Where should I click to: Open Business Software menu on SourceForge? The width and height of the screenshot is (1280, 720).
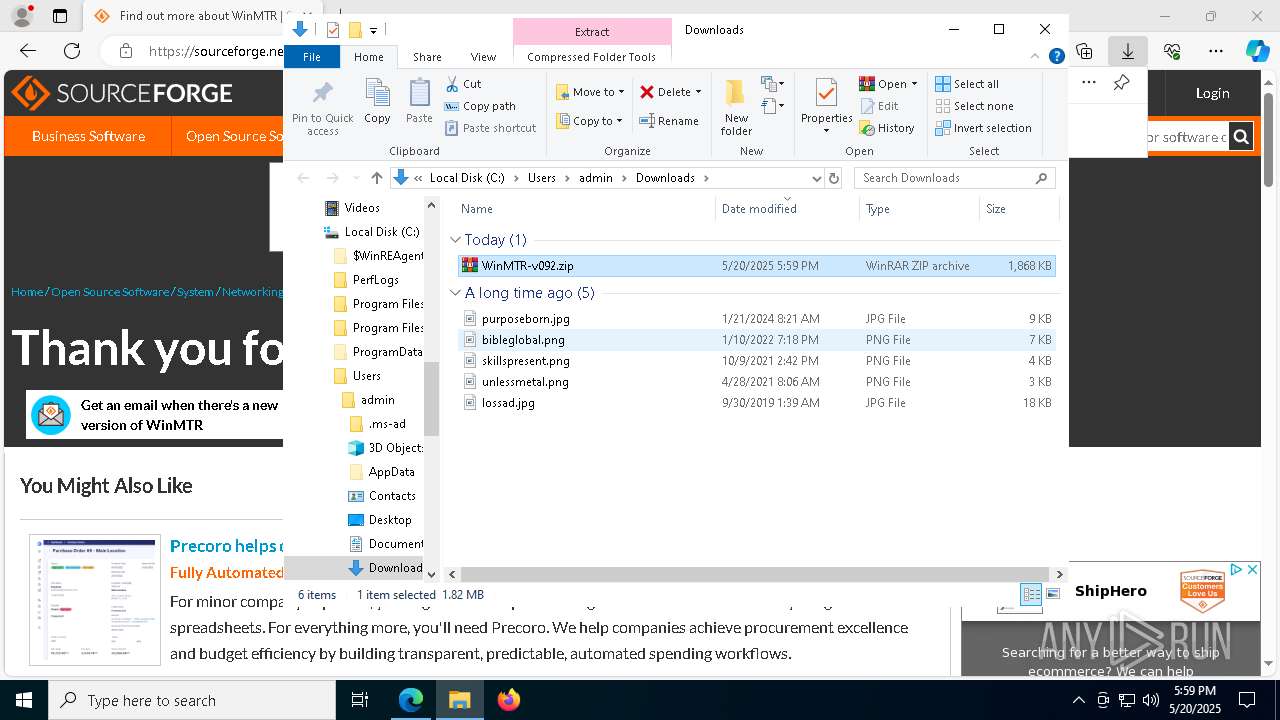[x=88, y=136]
